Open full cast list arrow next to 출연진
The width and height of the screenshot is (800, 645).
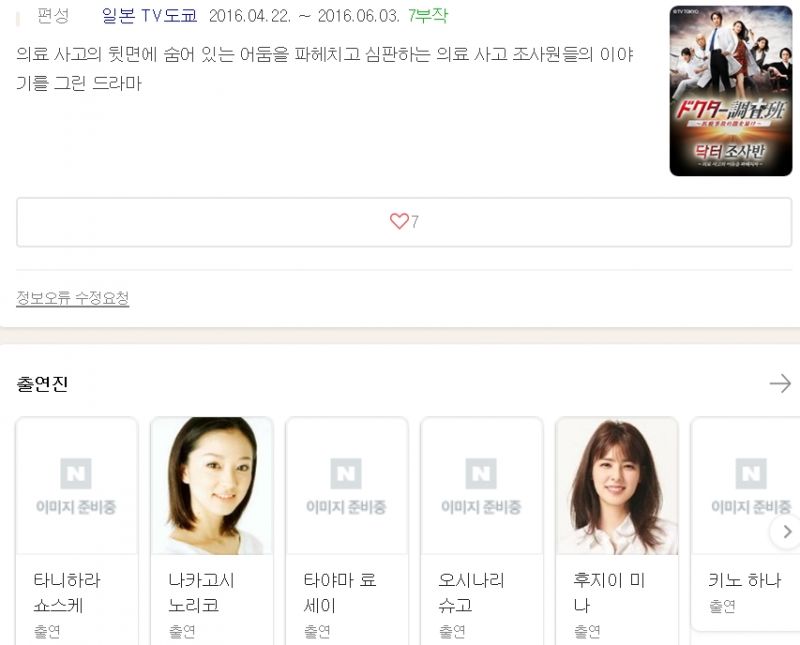(780, 383)
